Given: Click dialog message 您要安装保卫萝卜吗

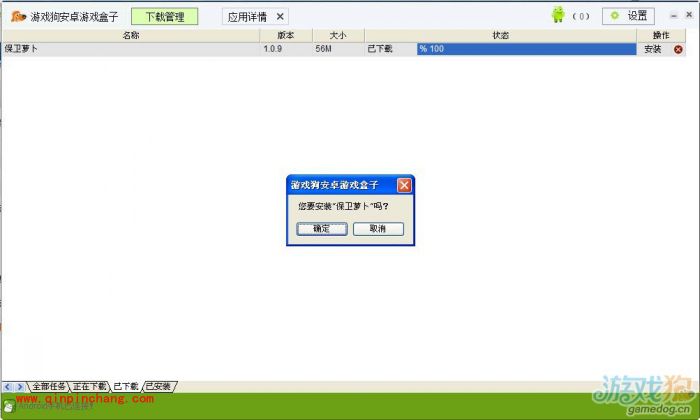Looking at the screenshot, I should coord(343,206).
